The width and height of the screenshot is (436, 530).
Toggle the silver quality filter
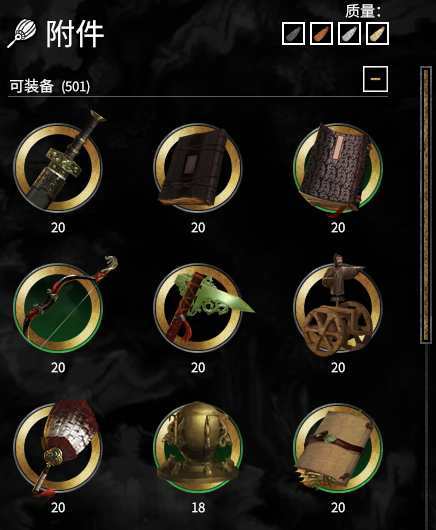tap(349, 33)
